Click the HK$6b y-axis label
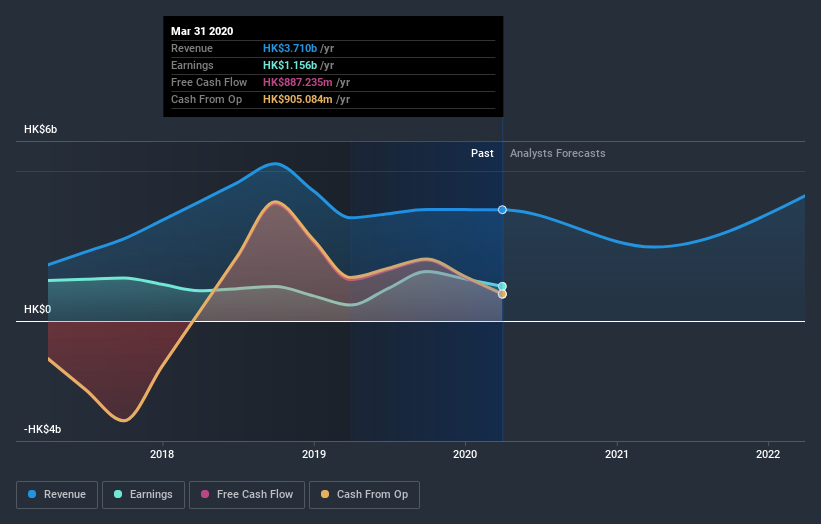 click(40, 129)
